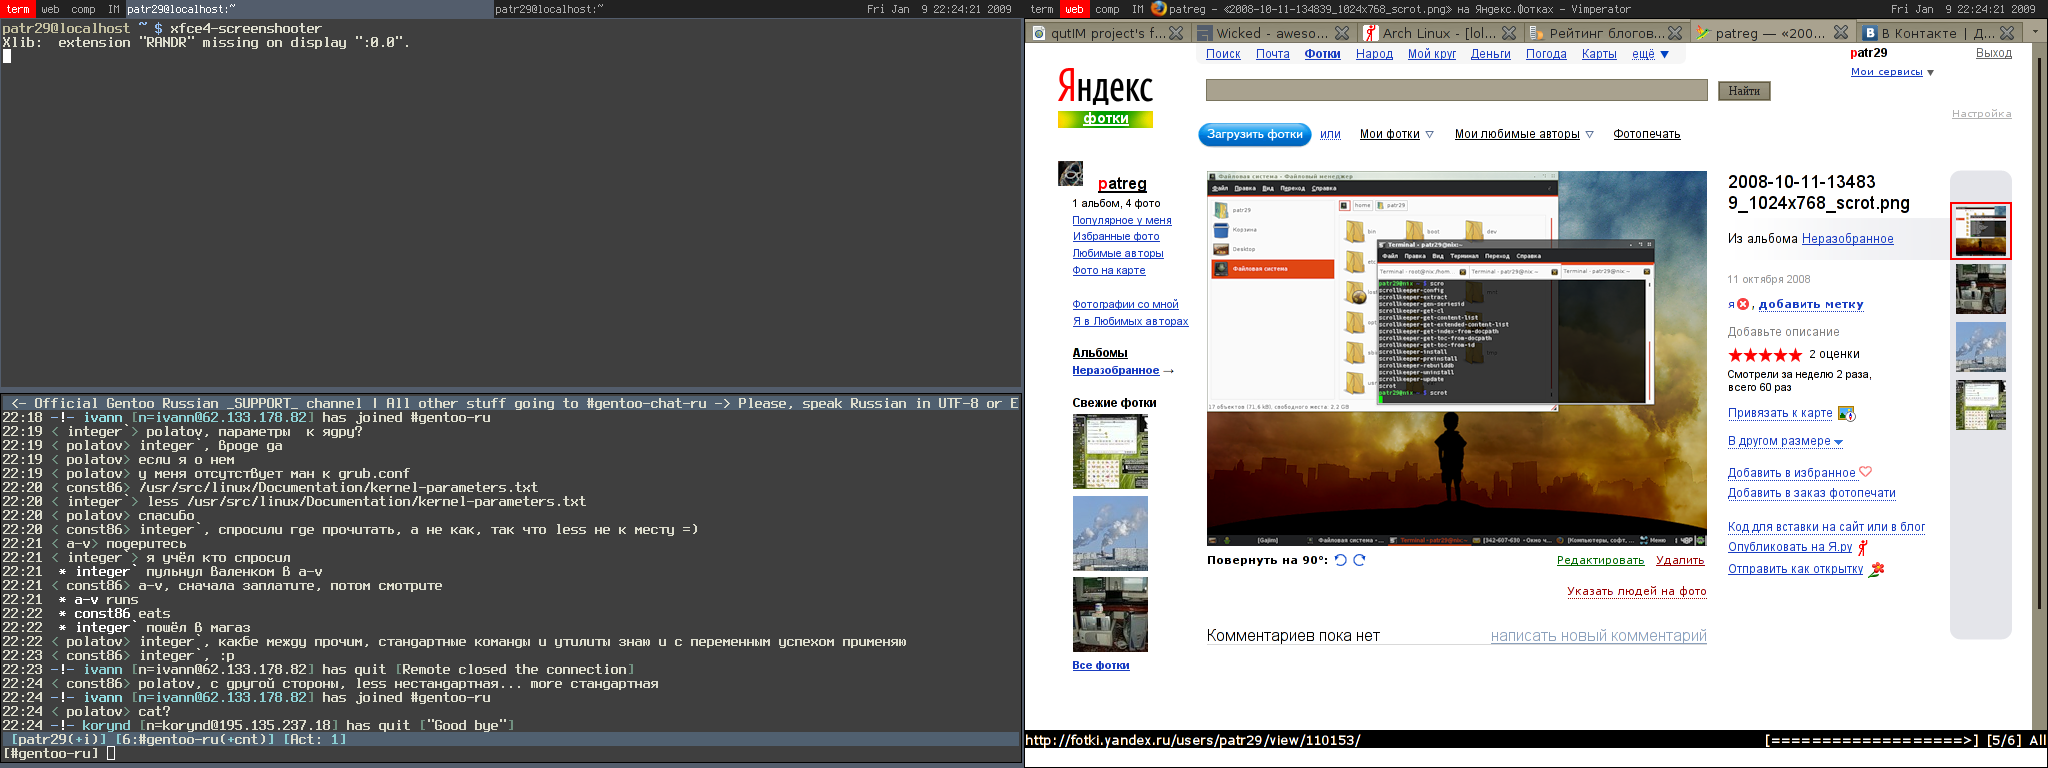Click the Яндекс logo
The image size is (2048, 768).
(x=1105, y=87)
